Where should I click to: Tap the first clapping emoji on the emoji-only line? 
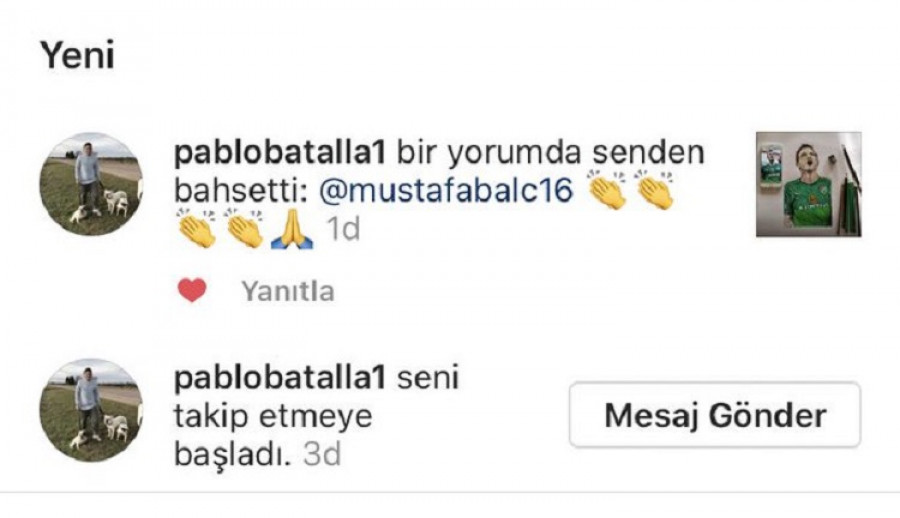196,229
